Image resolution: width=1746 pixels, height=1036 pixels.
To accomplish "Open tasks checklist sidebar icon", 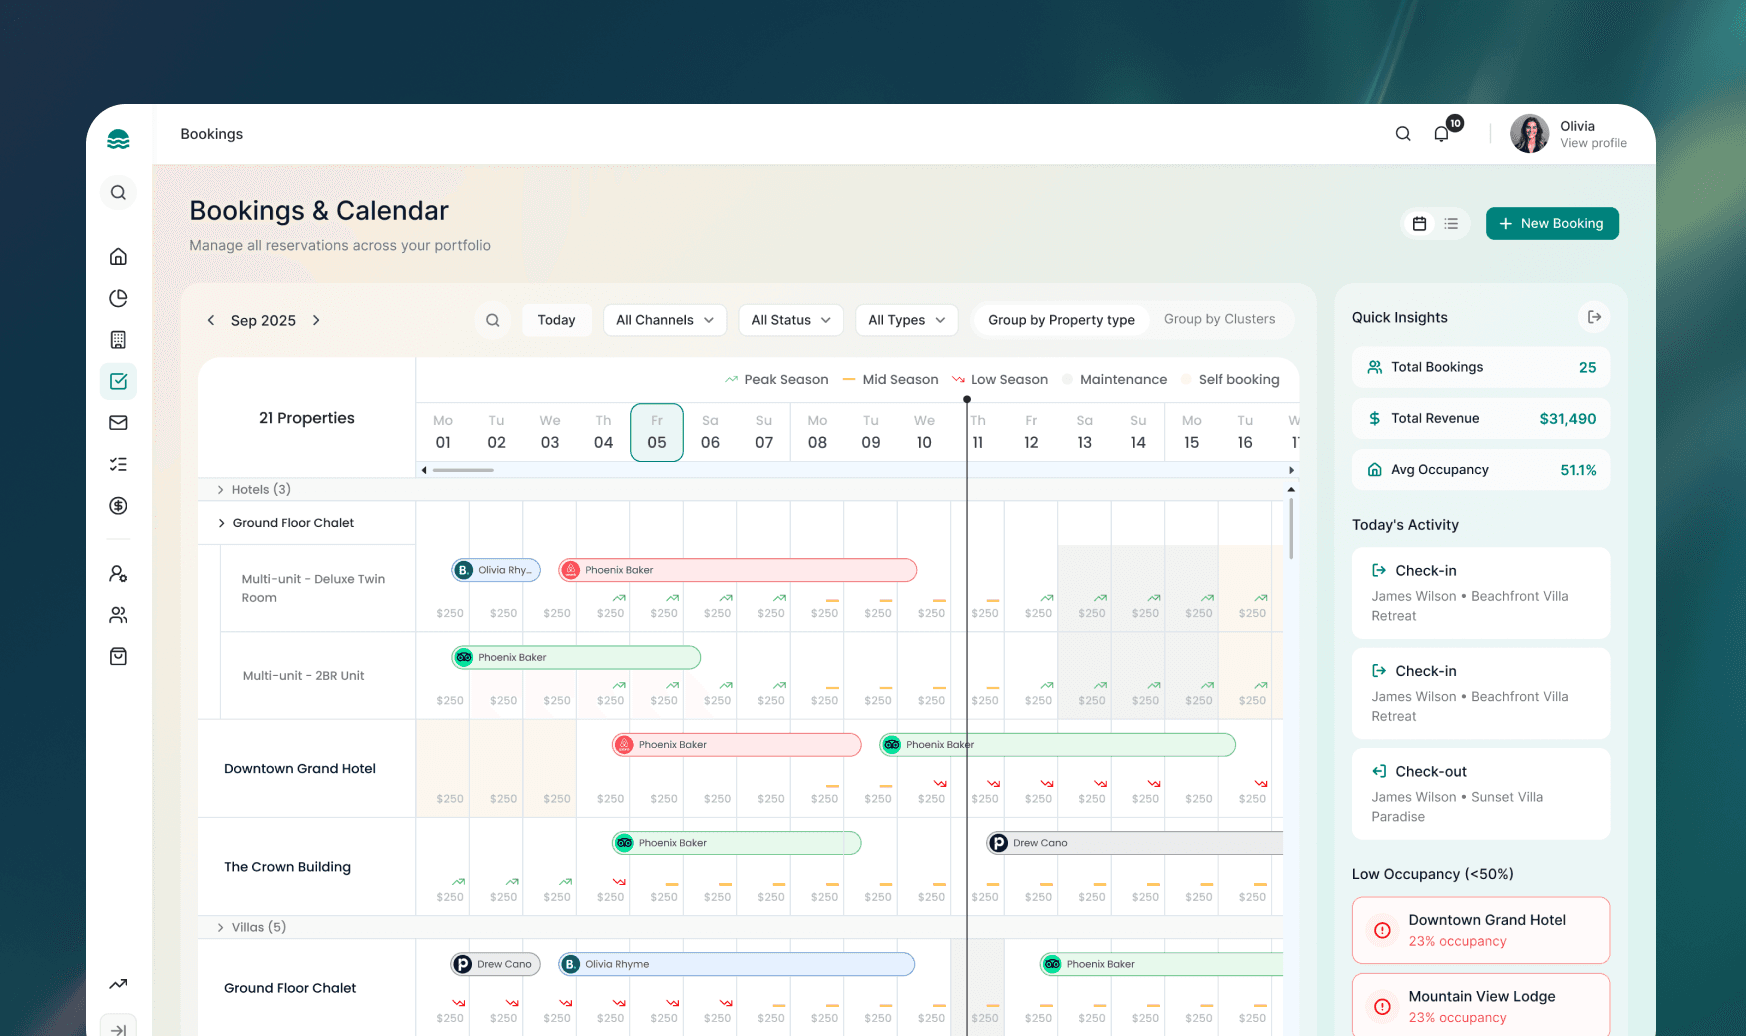I will point(118,464).
